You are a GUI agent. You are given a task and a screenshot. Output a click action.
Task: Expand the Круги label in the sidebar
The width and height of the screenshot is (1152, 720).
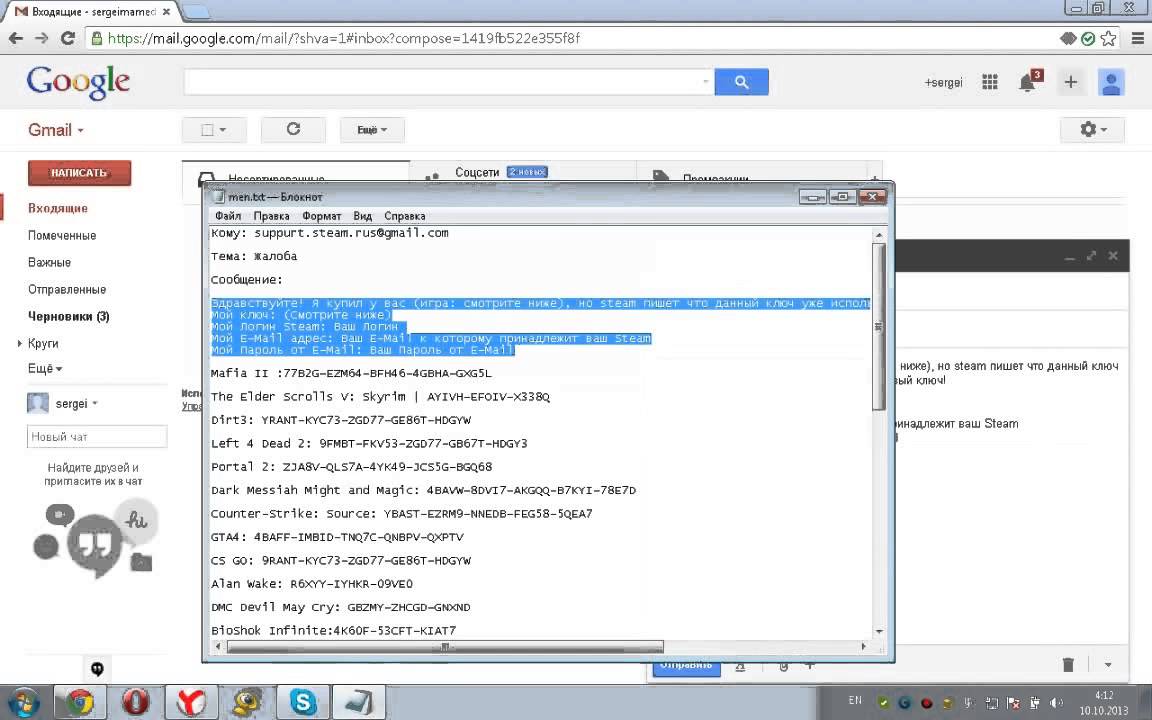coord(20,343)
